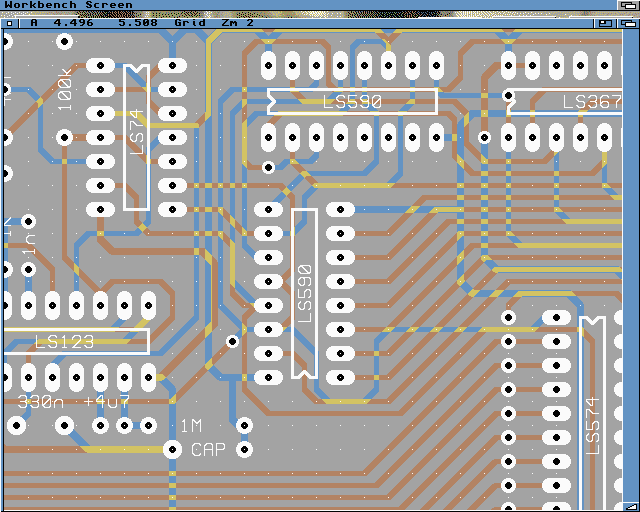Click the LS574 chip label
The height and width of the screenshot is (512, 640).
593,424
